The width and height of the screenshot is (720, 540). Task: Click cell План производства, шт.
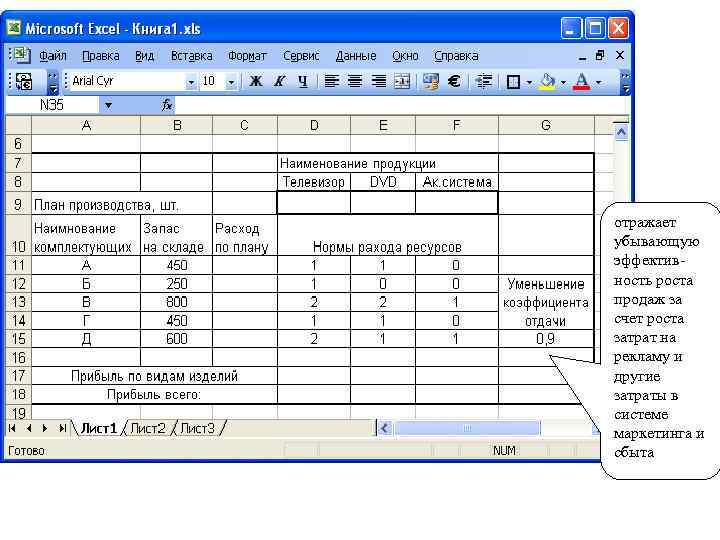click(x=122, y=205)
